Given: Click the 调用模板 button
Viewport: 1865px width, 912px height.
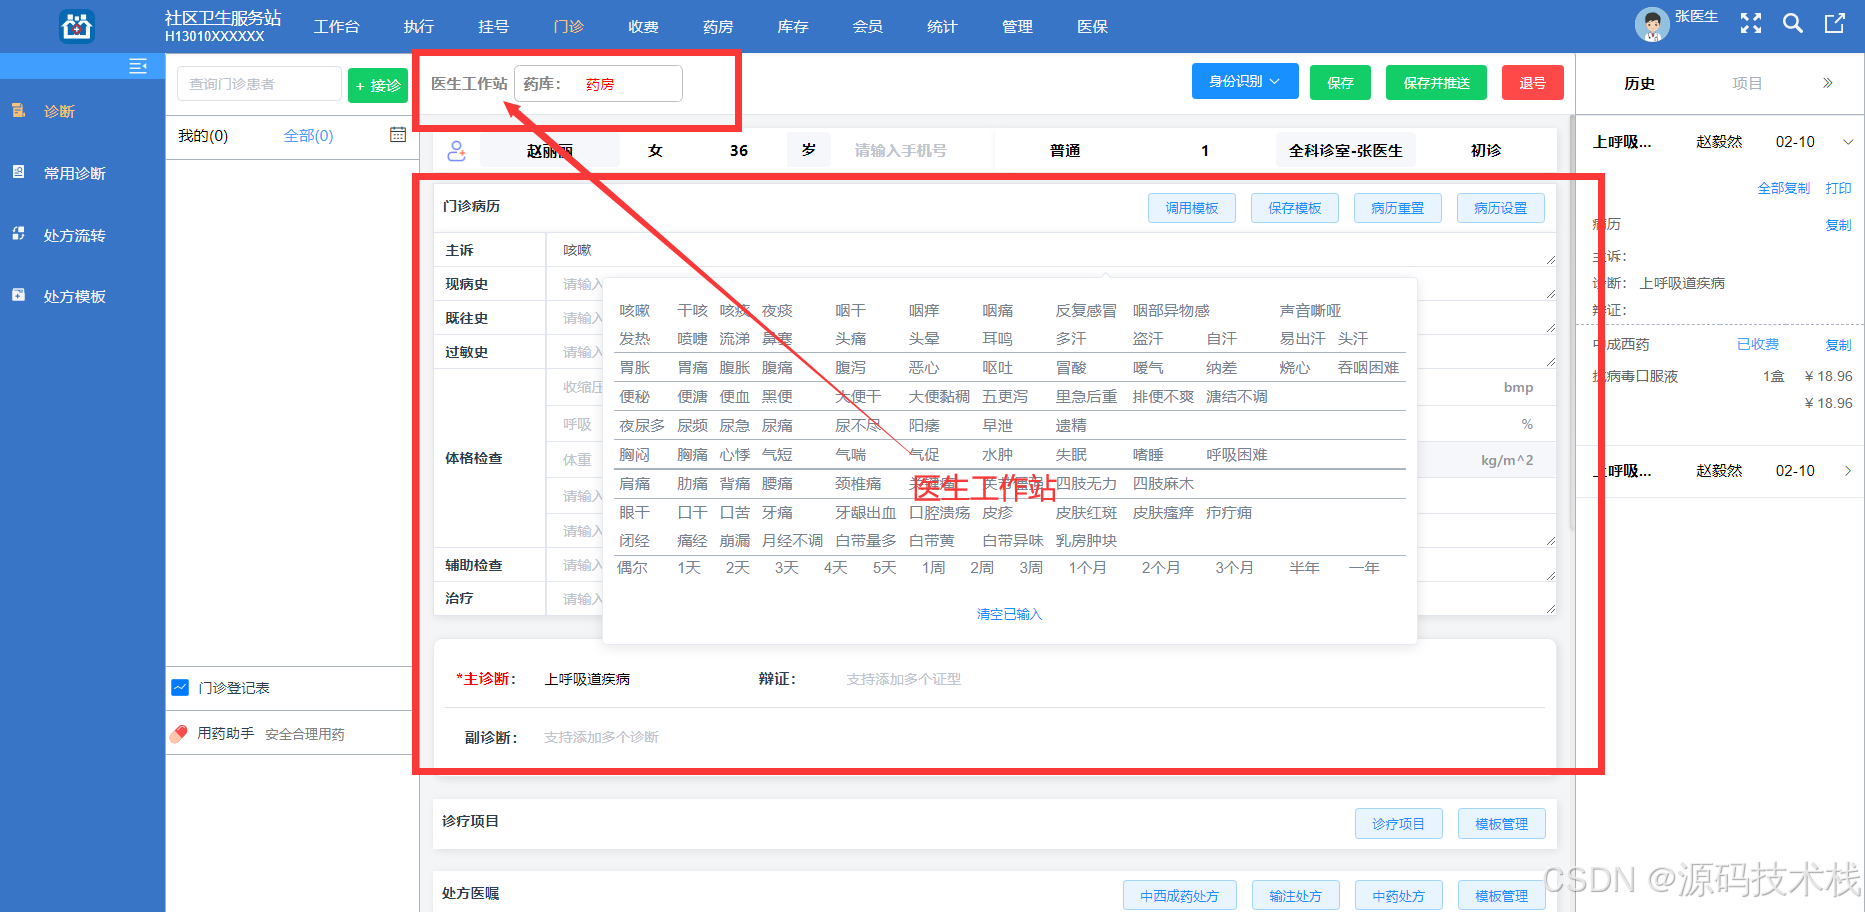Looking at the screenshot, I should point(1192,208).
